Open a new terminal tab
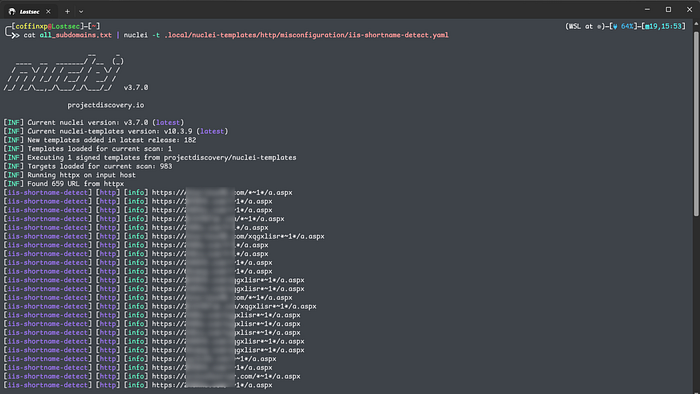Screen dimensions: 700x394 tap(67, 11)
